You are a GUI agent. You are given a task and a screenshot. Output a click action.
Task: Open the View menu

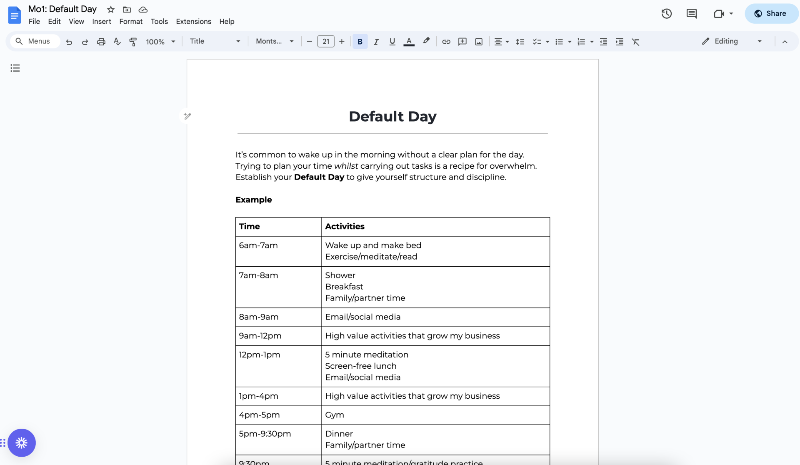tap(77, 21)
